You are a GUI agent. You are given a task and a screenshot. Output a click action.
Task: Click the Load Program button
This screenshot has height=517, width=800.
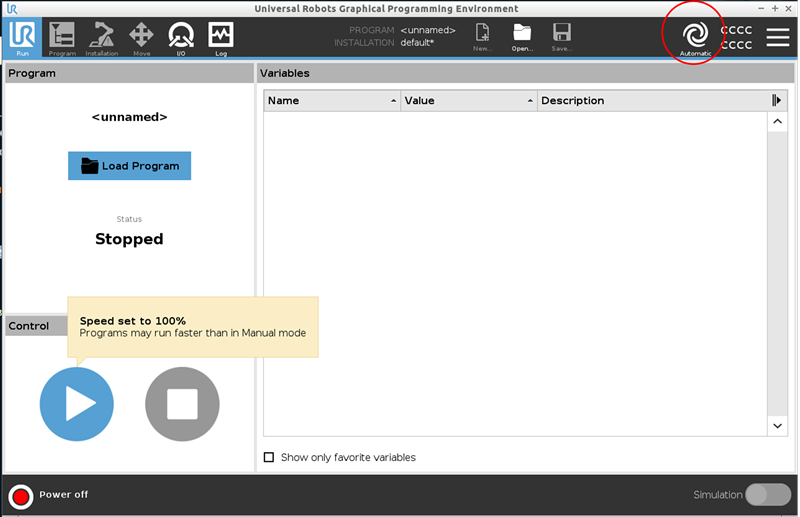tap(130, 165)
